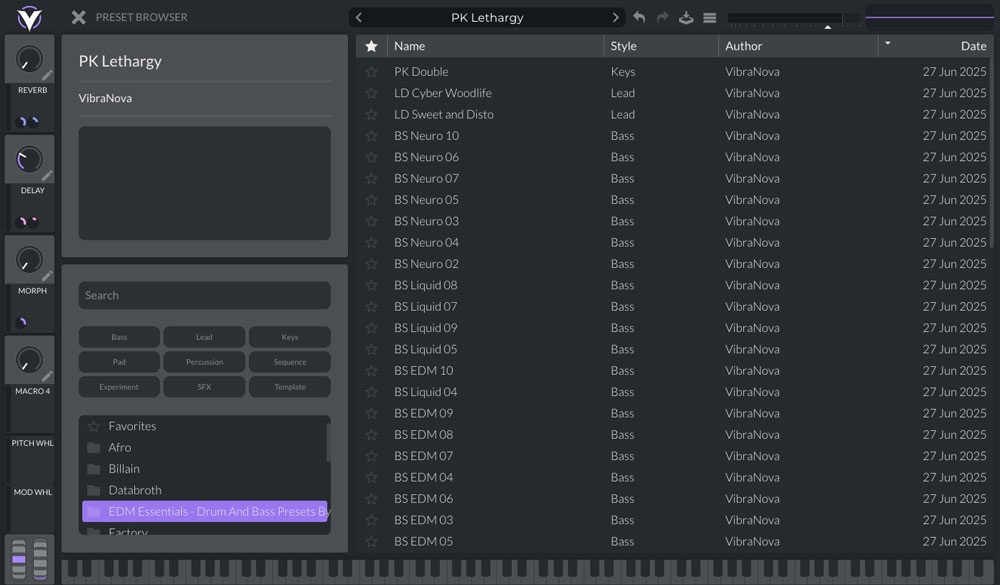
Task: Open the Favorites folder entry
Action: pos(204,426)
